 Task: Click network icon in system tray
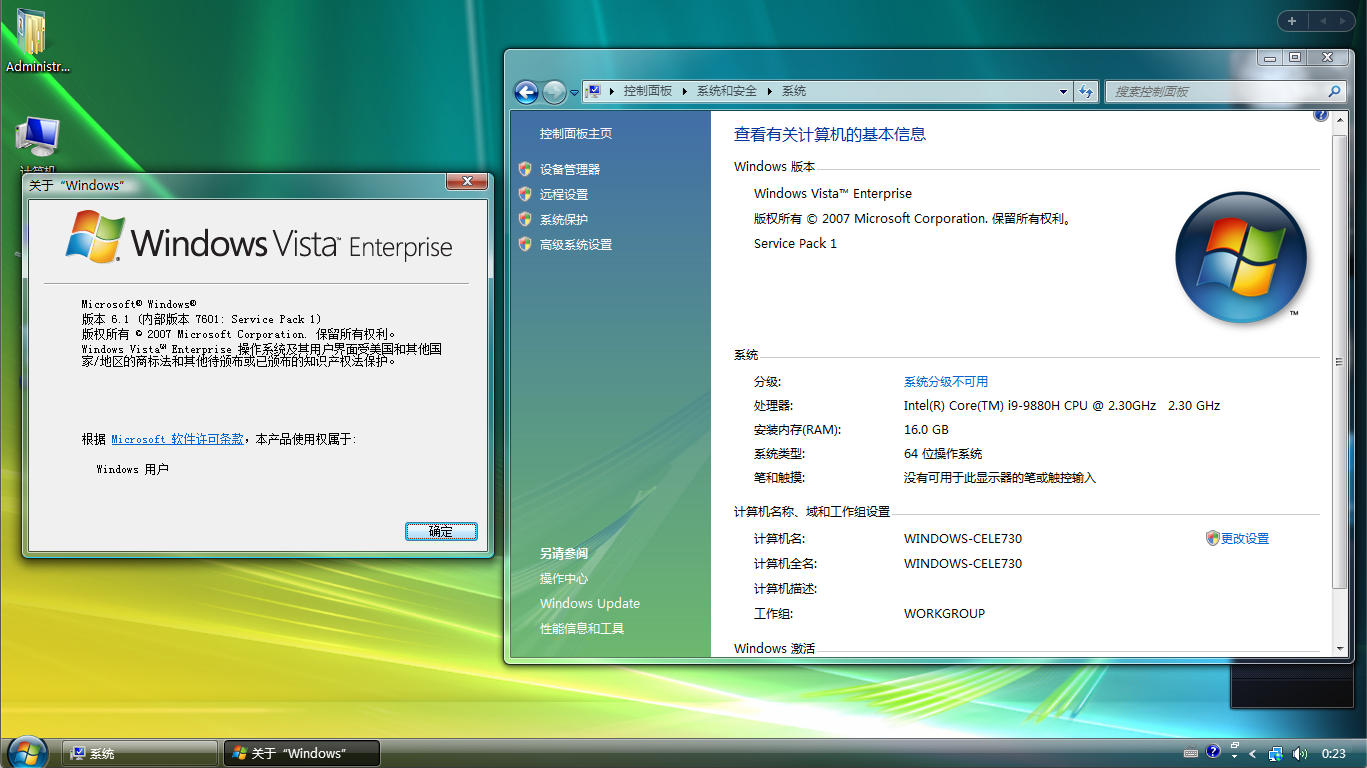(1276, 753)
